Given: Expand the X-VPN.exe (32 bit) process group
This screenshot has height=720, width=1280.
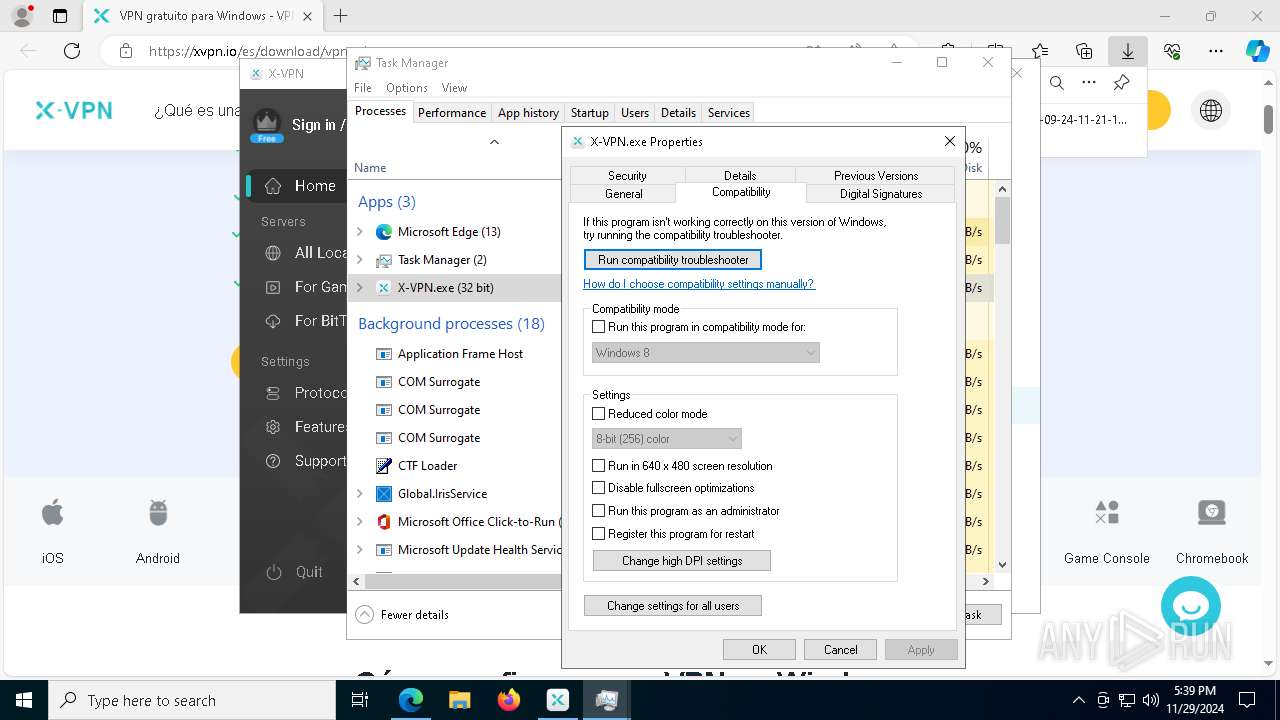Looking at the screenshot, I should click(360, 288).
